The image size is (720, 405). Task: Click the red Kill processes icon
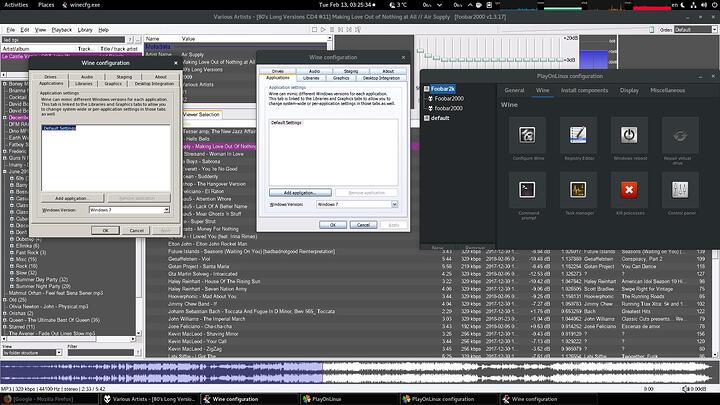(629, 190)
